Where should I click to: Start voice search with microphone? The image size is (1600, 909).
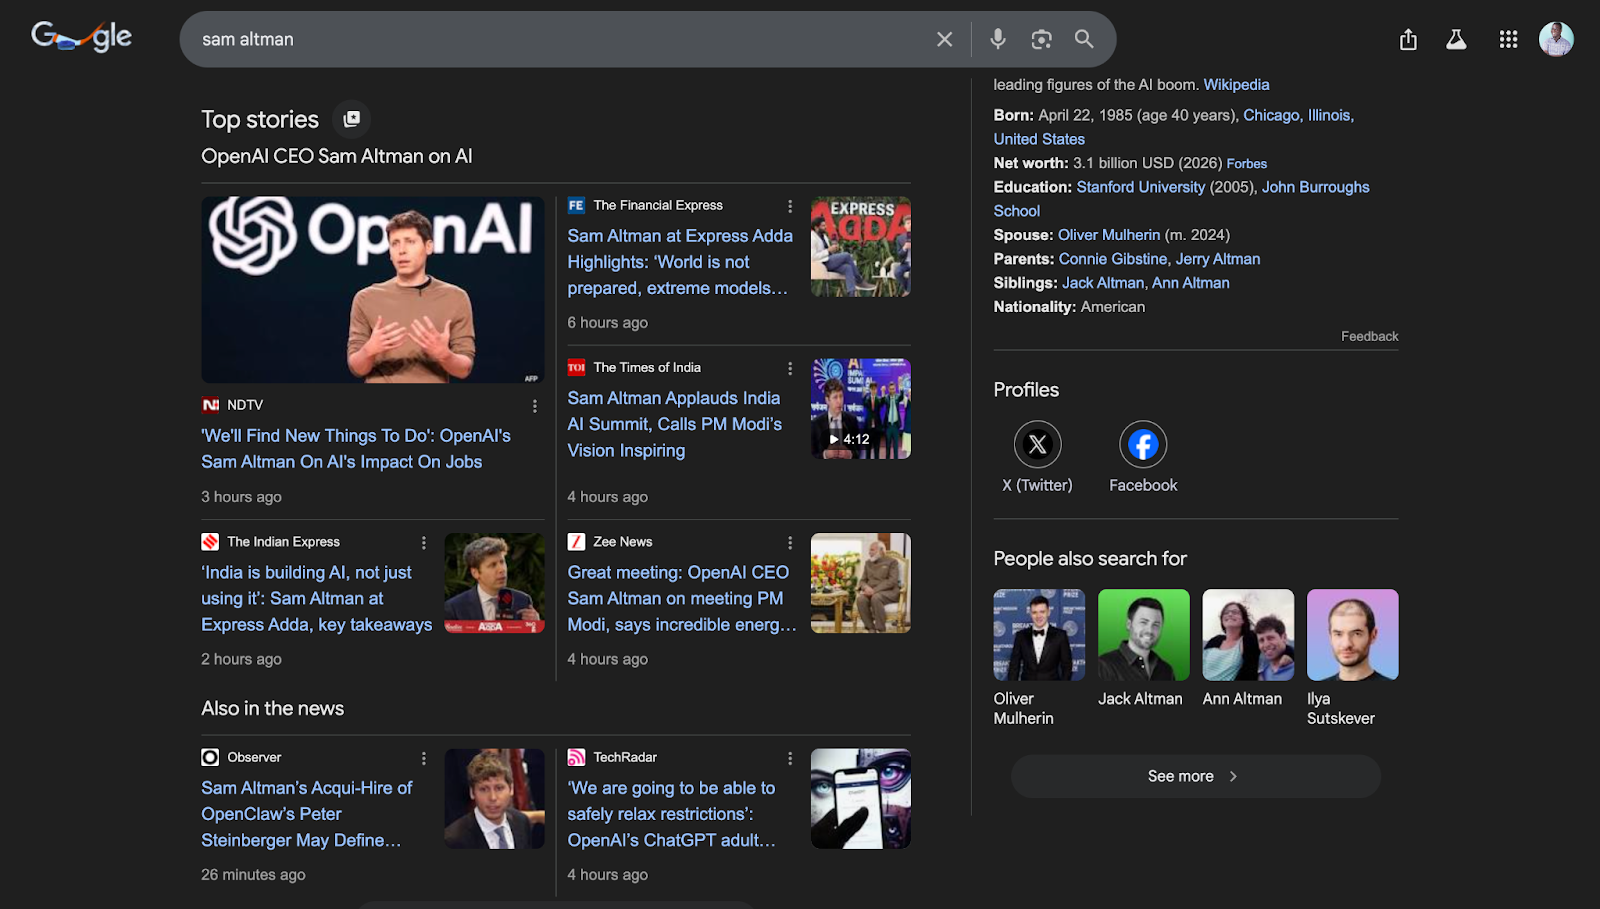point(997,39)
